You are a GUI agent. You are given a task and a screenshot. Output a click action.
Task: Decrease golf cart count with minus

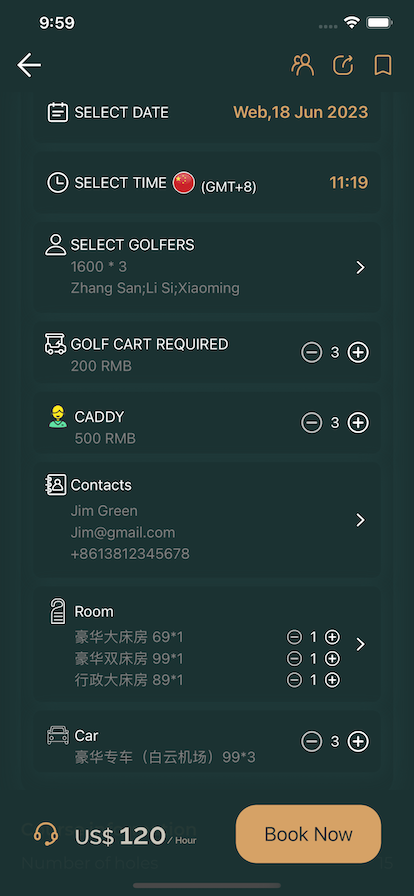point(312,353)
